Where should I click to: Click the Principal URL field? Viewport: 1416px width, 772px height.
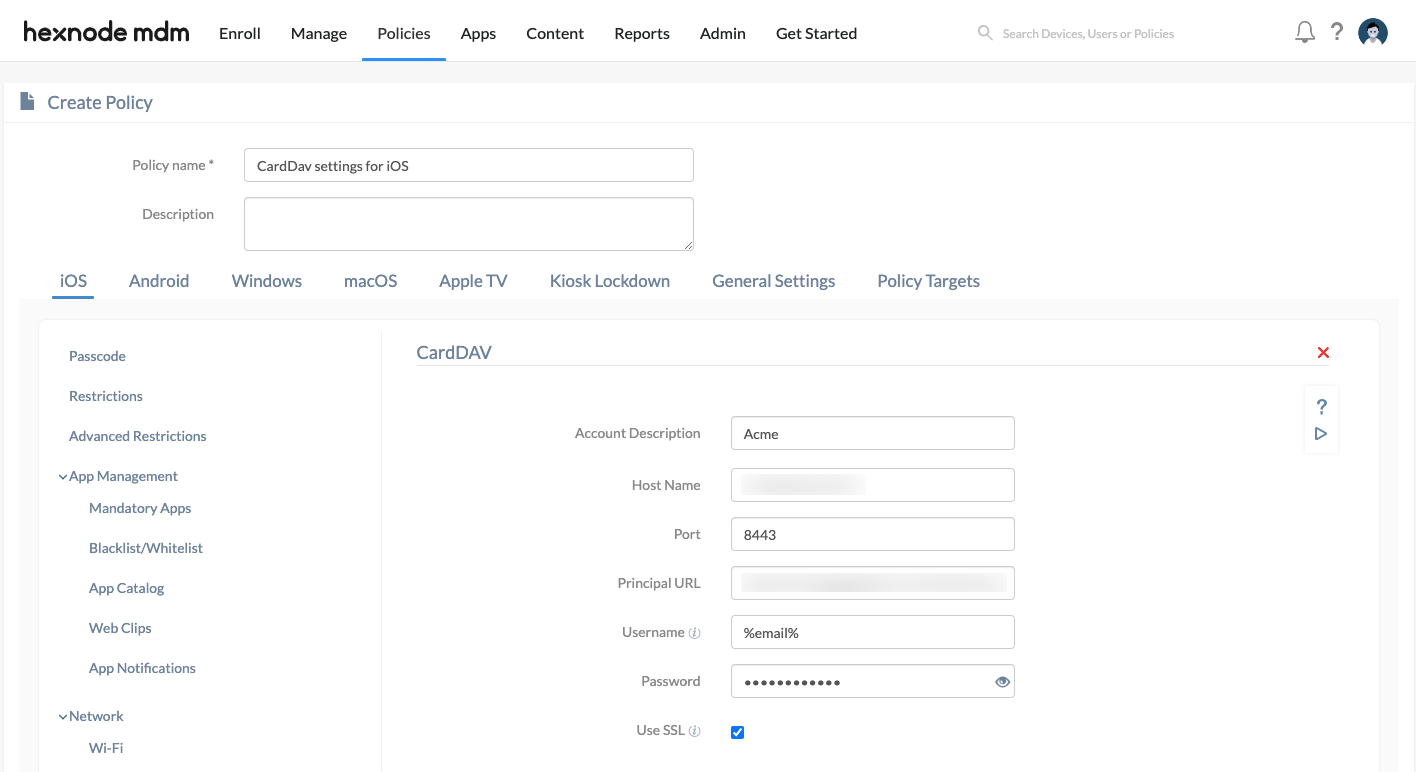pos(873,583)
